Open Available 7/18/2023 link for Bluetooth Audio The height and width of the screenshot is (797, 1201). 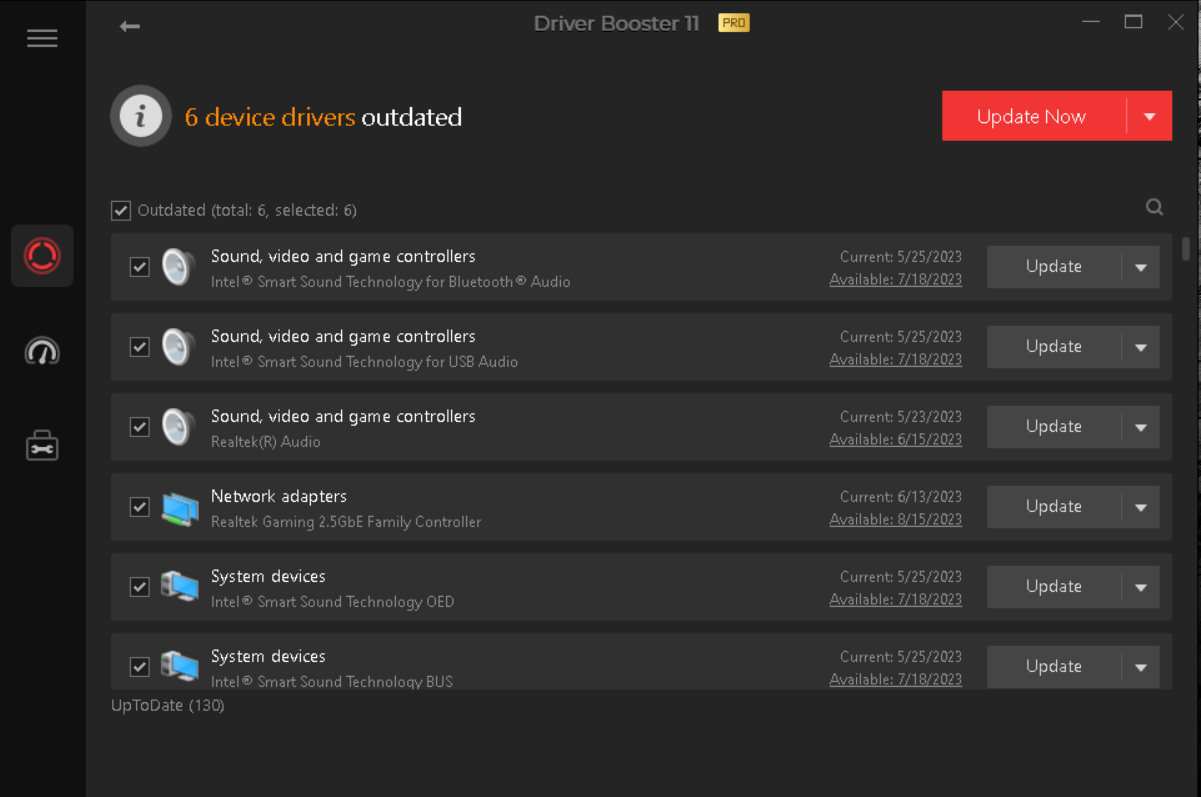(896, 280)
